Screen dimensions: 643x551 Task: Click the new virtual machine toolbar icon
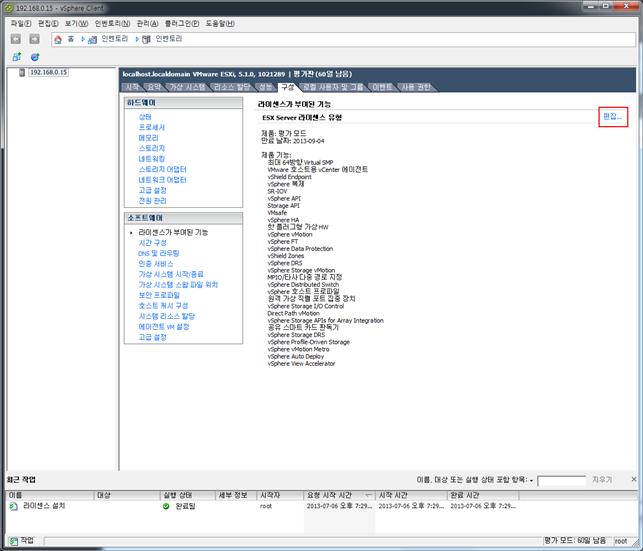[16, 57]
